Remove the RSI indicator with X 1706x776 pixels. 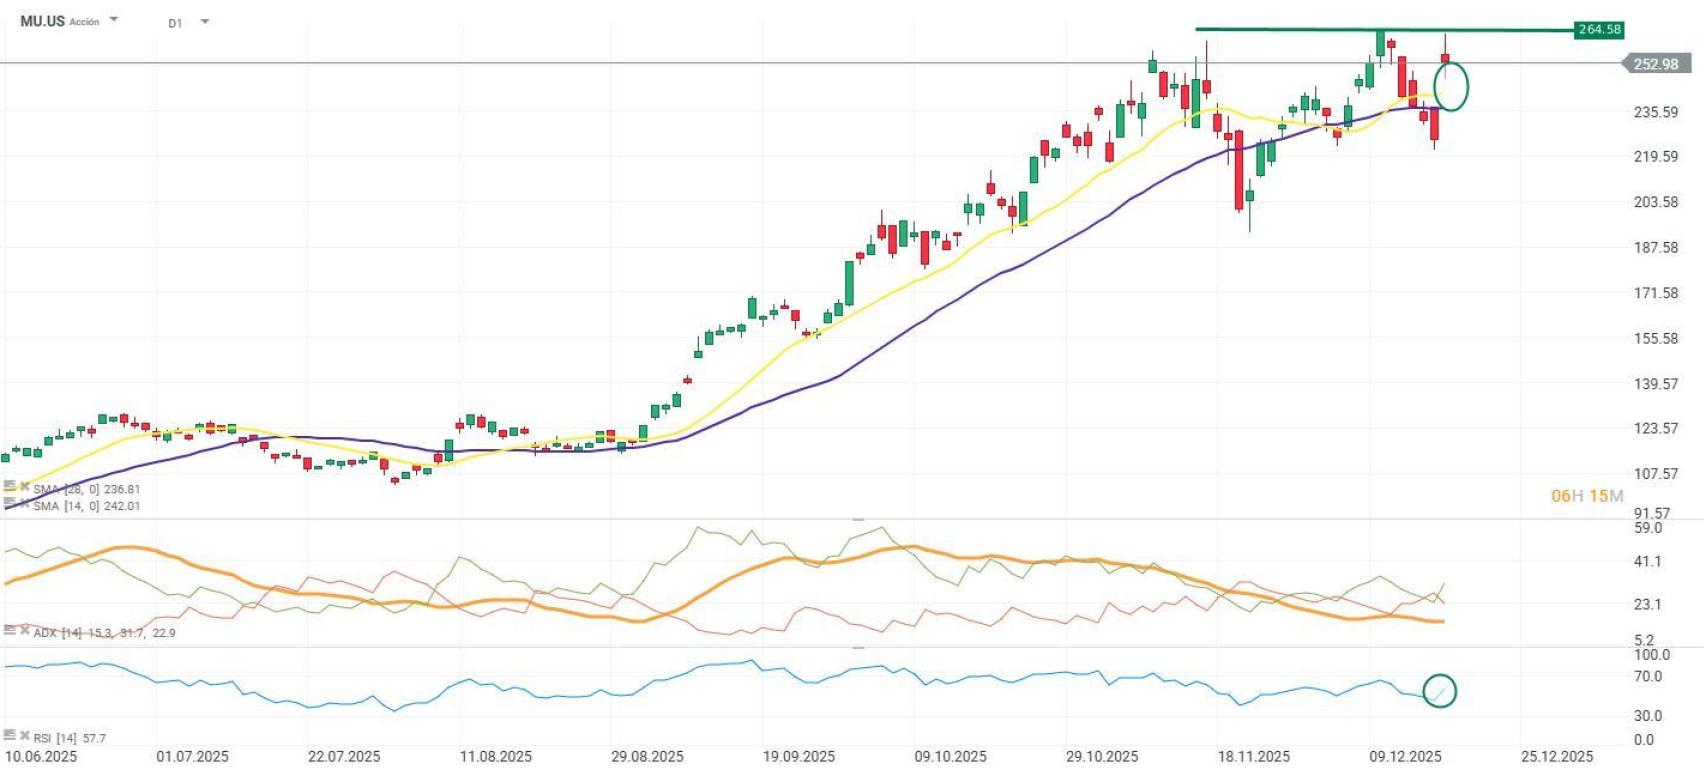point(24,736)
